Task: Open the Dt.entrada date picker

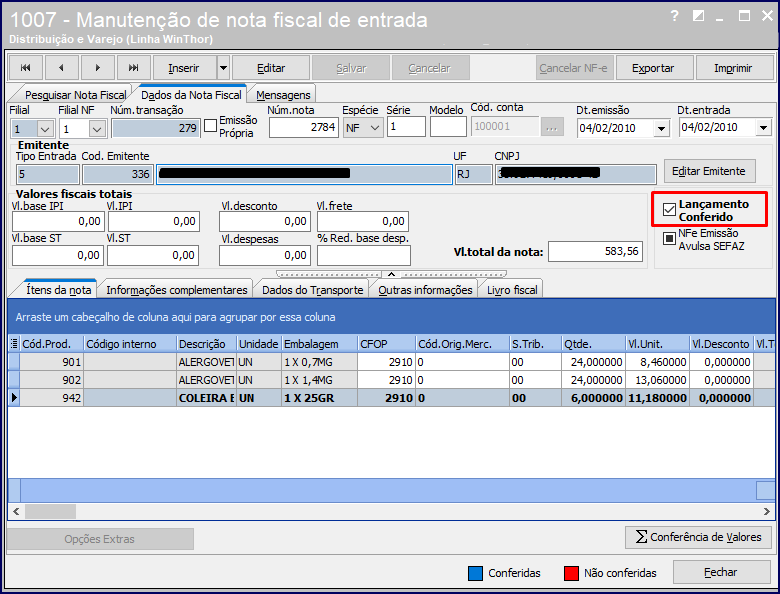Action: coord(763,128)
